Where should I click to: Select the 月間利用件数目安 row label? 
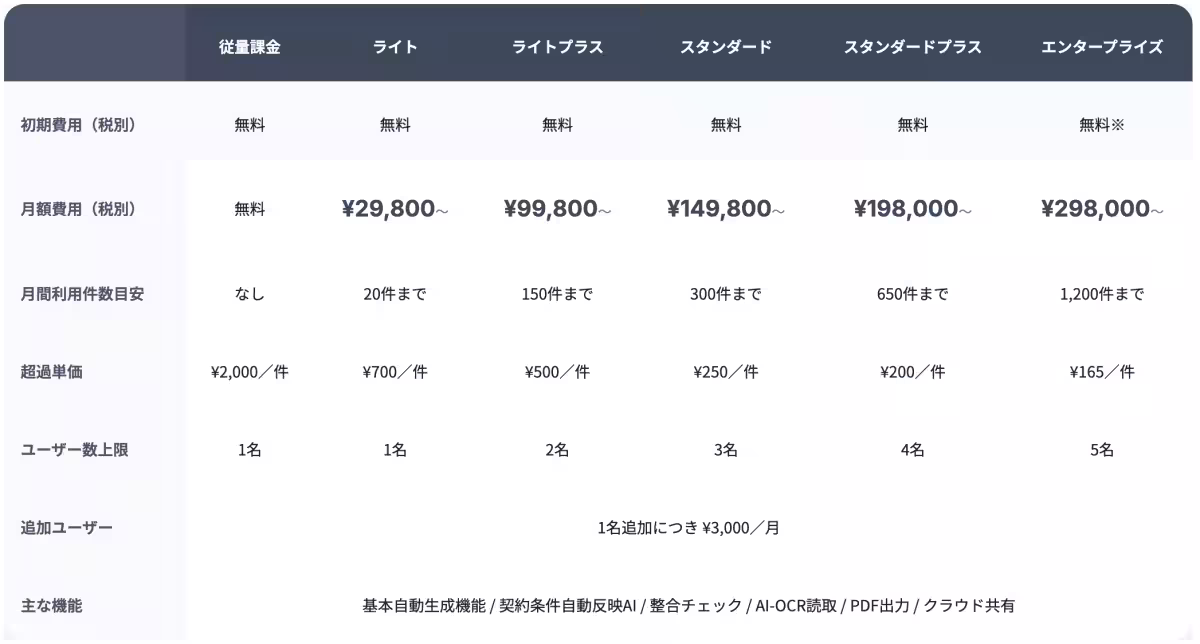pyautogui.click(x=82, y=294)
